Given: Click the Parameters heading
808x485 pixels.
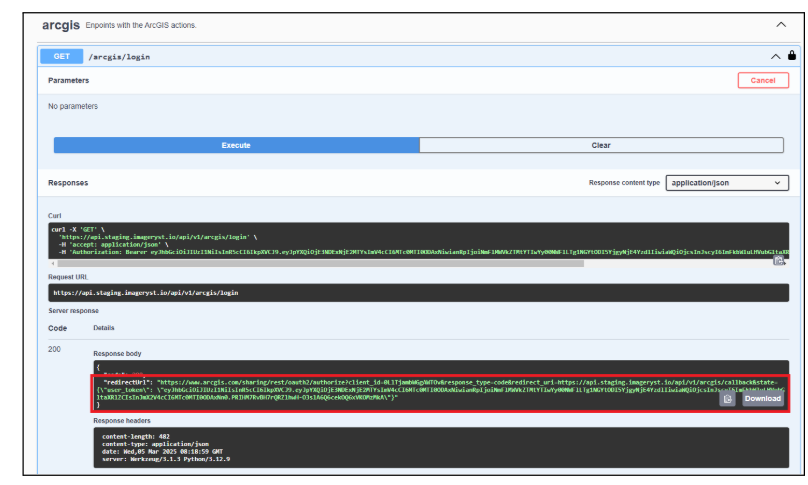Looking at the screenshot, I should pos(69,80).
